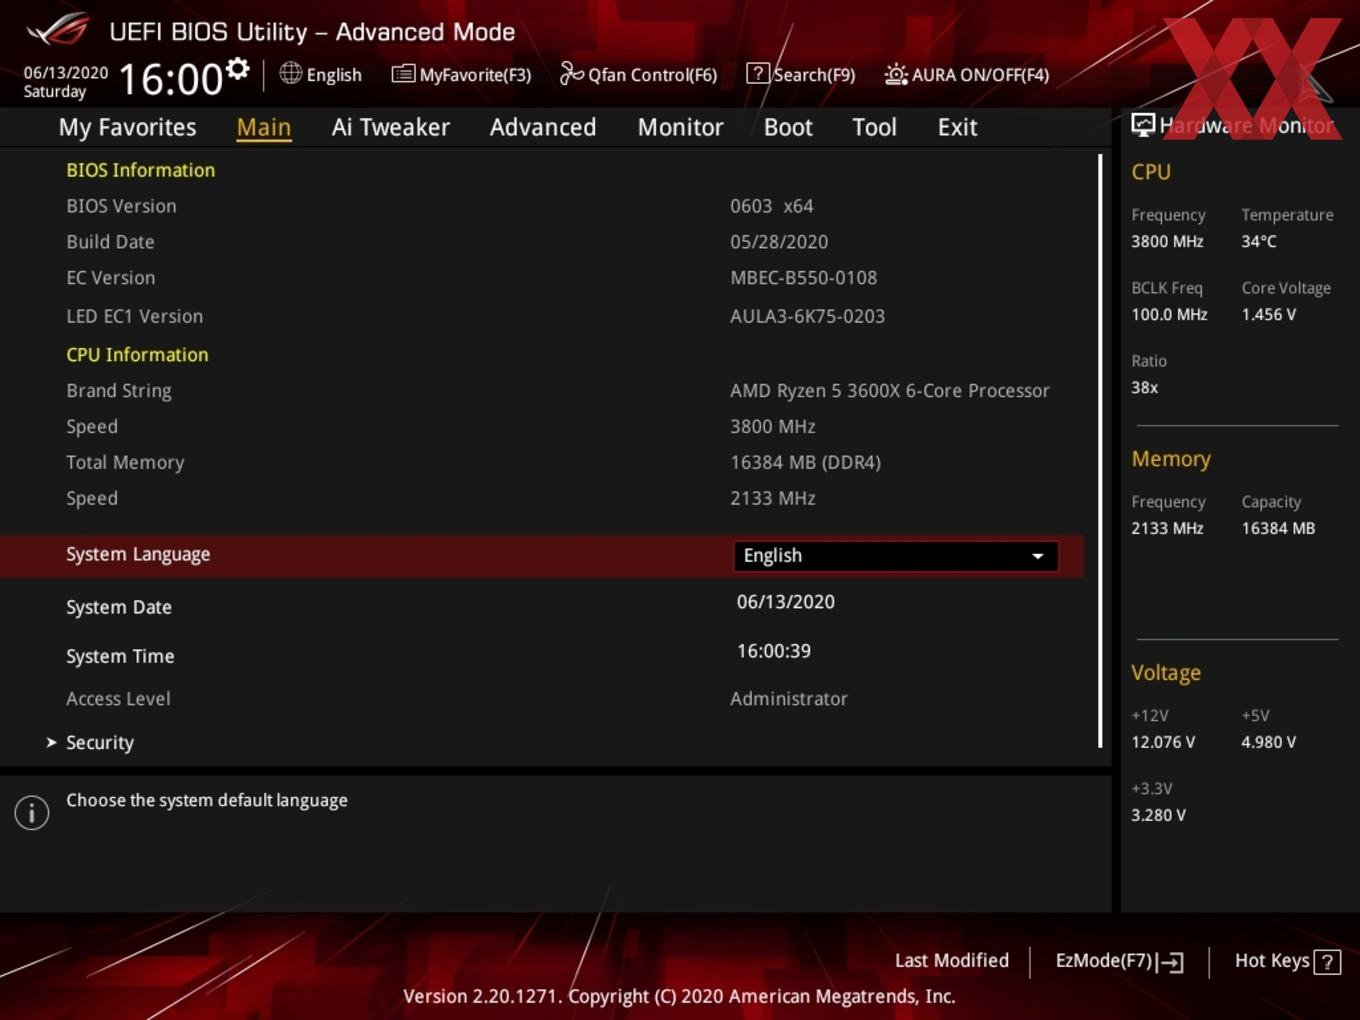Screen dimensions: 1360x1020
Task: Open the Hot Keys help
Action: 1287,961
